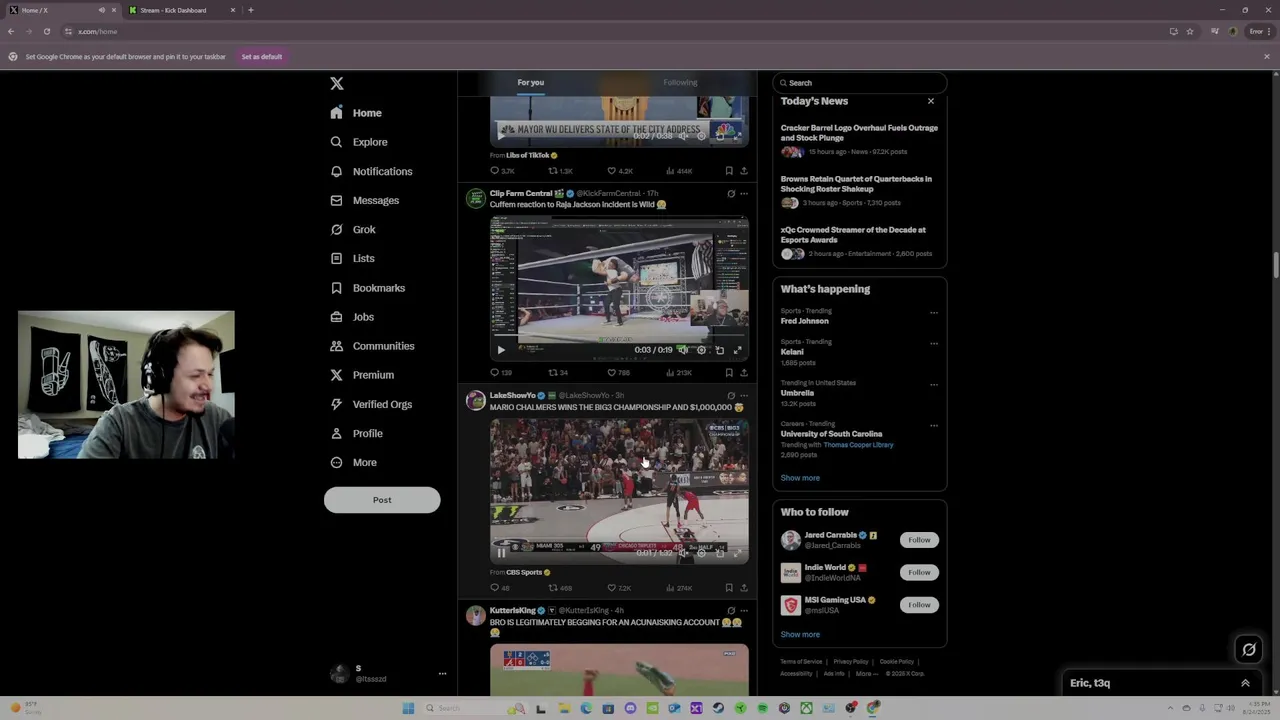Open Notifications in the sidebar
Screen dimensions: 1280x720
tap(371, 171)
